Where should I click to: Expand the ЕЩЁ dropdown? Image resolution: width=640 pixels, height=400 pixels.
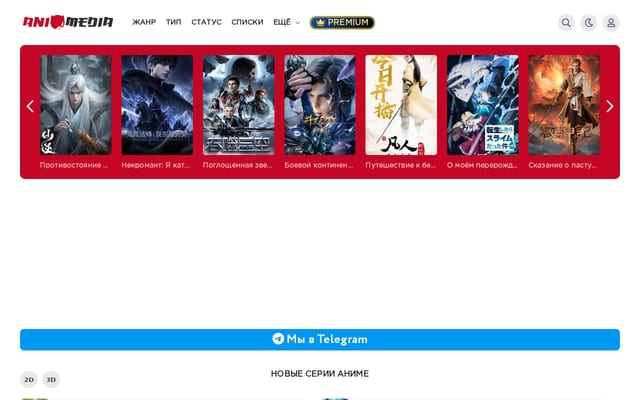(287, 22)
